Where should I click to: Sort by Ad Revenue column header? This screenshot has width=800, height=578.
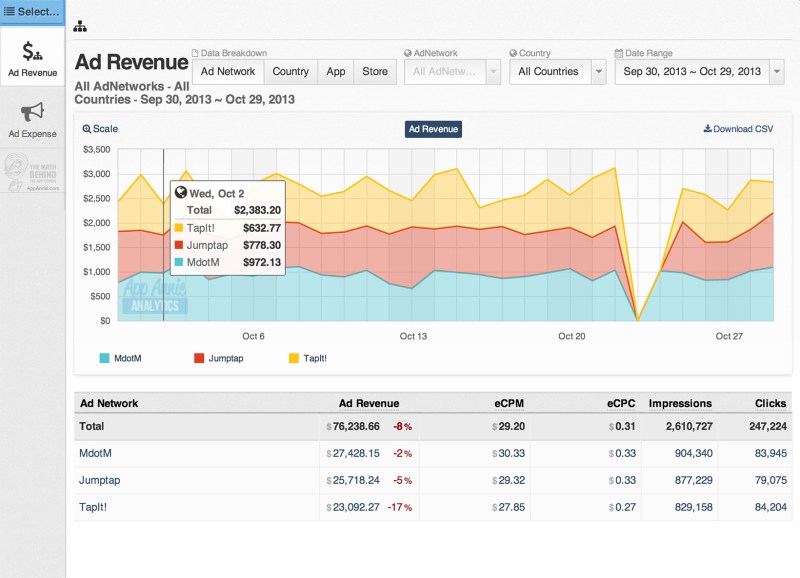pyautogui.click(x=369, y=403)
